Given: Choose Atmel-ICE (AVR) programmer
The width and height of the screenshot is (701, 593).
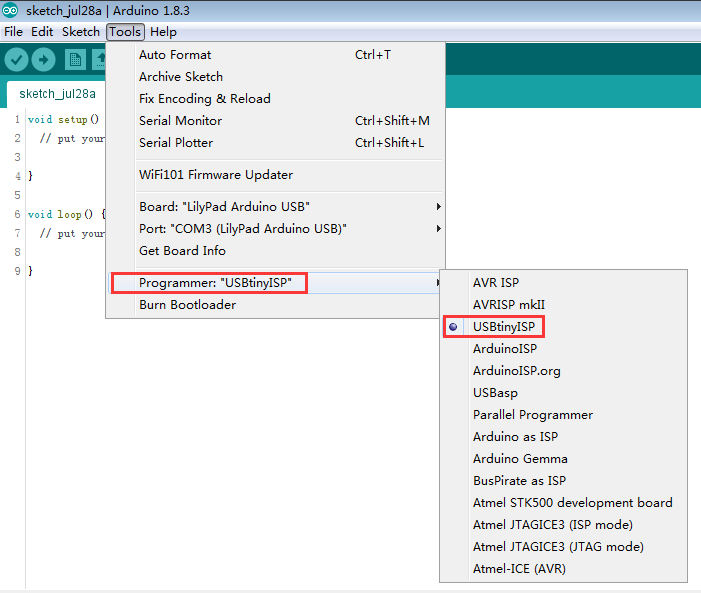Looking at the screenshot, I should click(520, 569).
